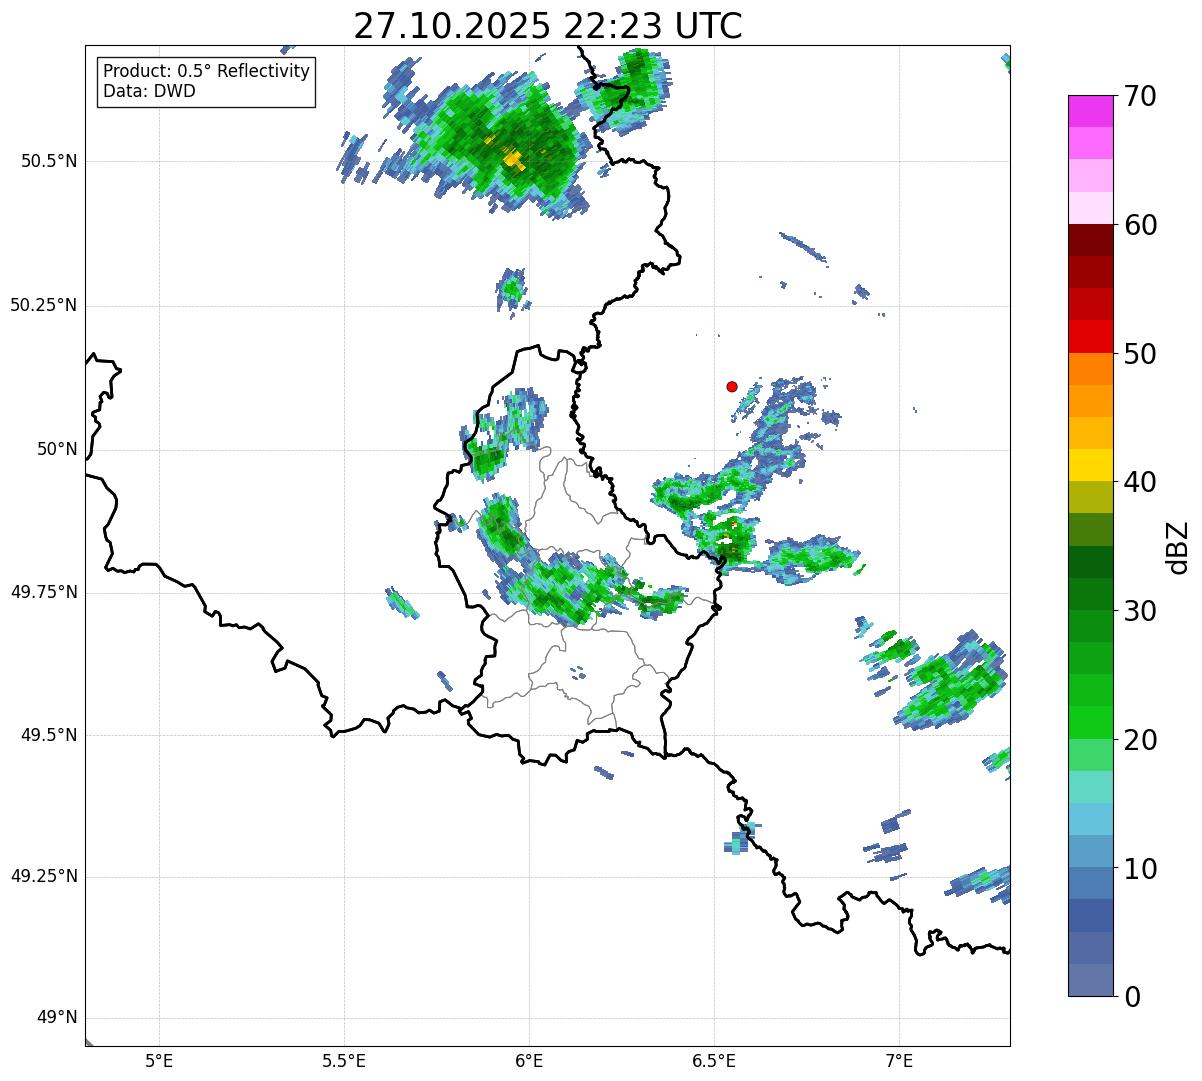
Task: Click the latitude label 49.75°N
Action: tap(44, 592)
